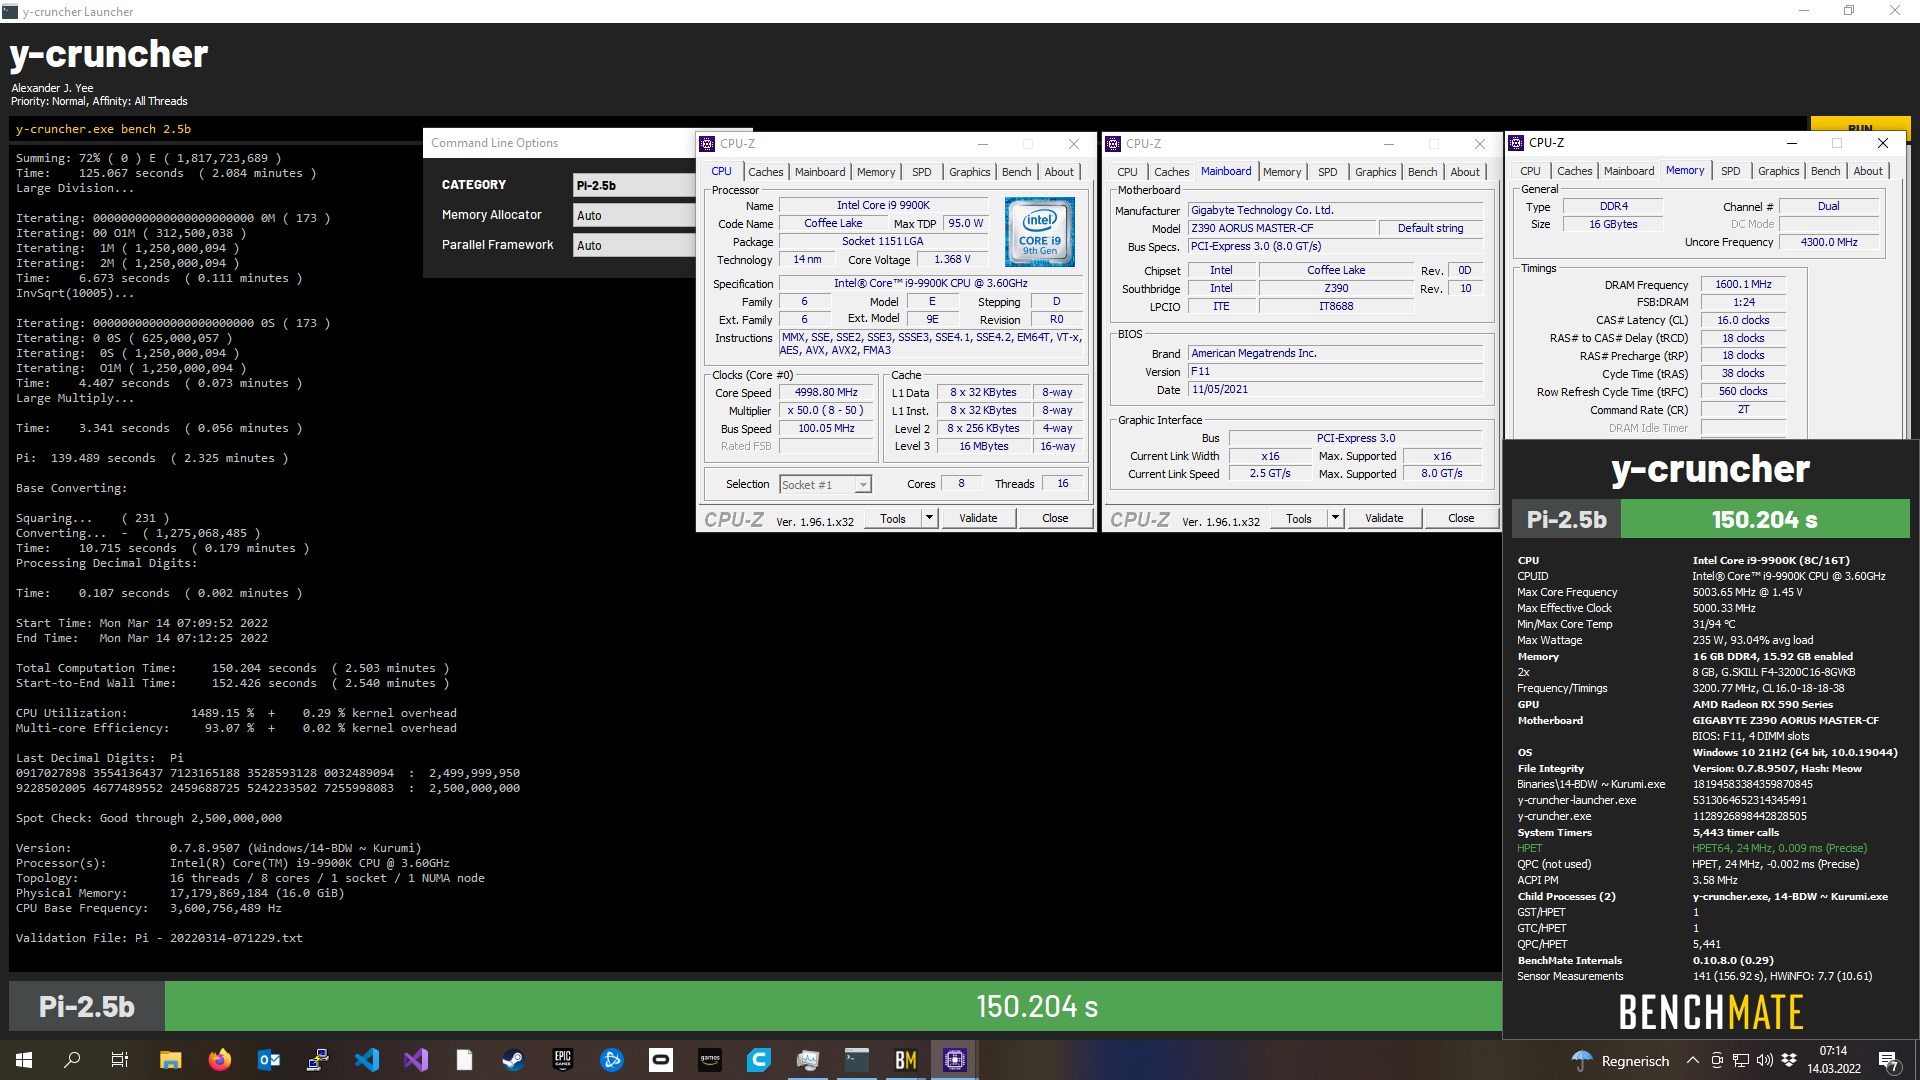The image size is (1920, 1080).
Task: Open the Memory Allocator Auto dropdown
Action: pos(634,215)
